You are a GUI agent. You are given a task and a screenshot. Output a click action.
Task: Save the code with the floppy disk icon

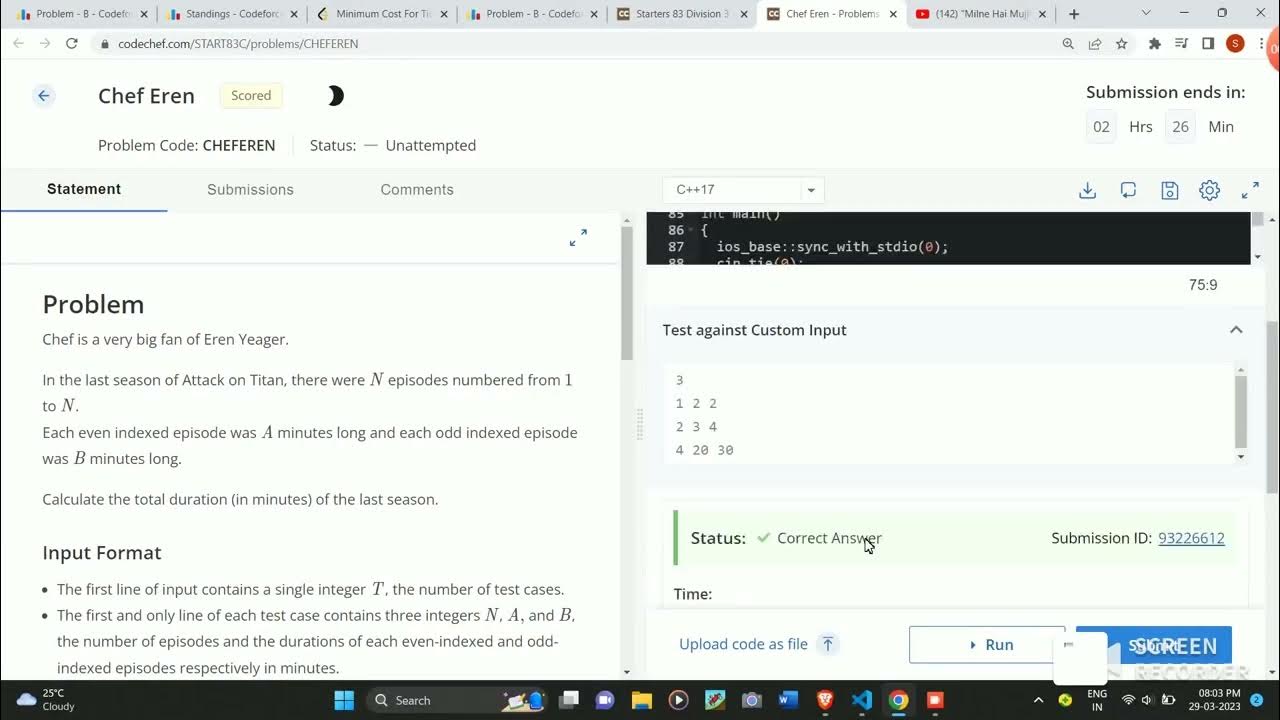[1169, 190]
